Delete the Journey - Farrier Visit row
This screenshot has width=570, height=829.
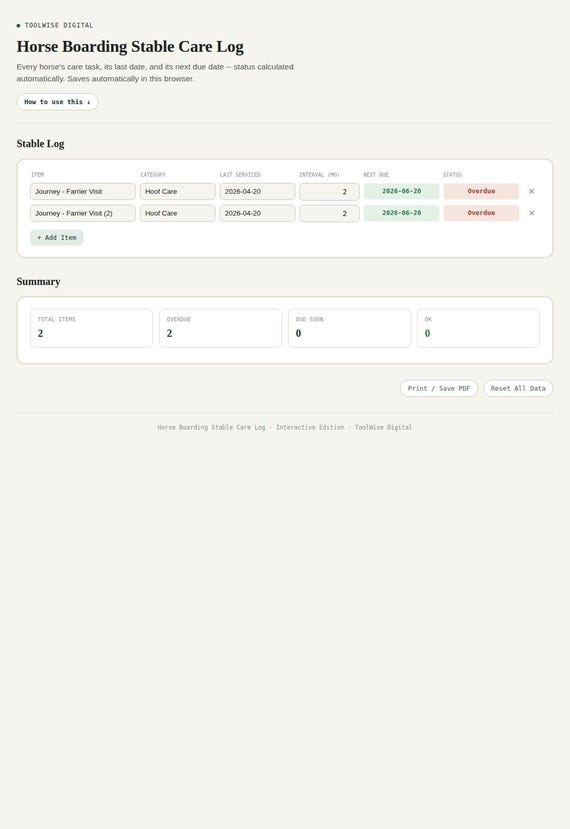(x=531, y=191)
